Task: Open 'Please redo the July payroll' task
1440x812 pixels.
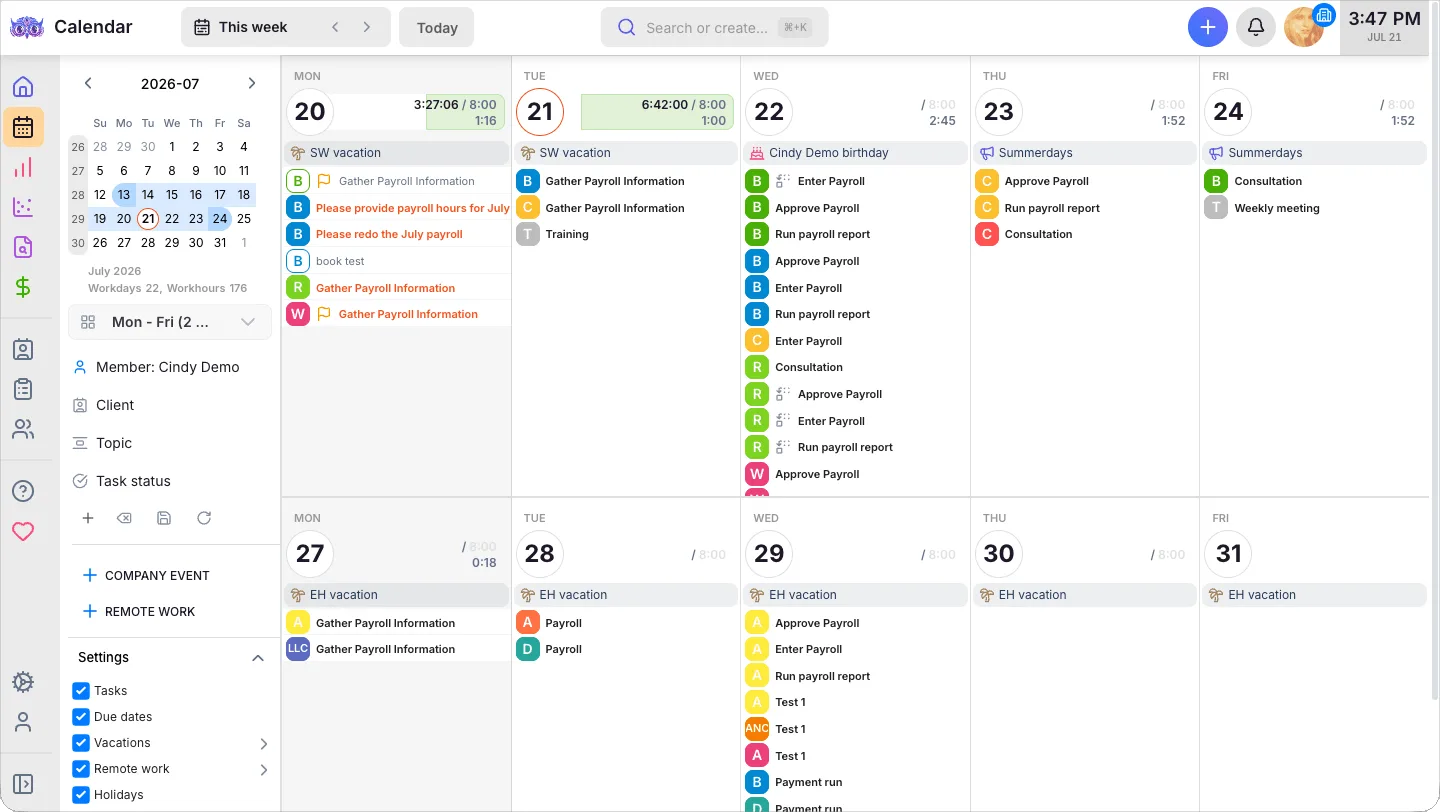Action: pos(389,234)
